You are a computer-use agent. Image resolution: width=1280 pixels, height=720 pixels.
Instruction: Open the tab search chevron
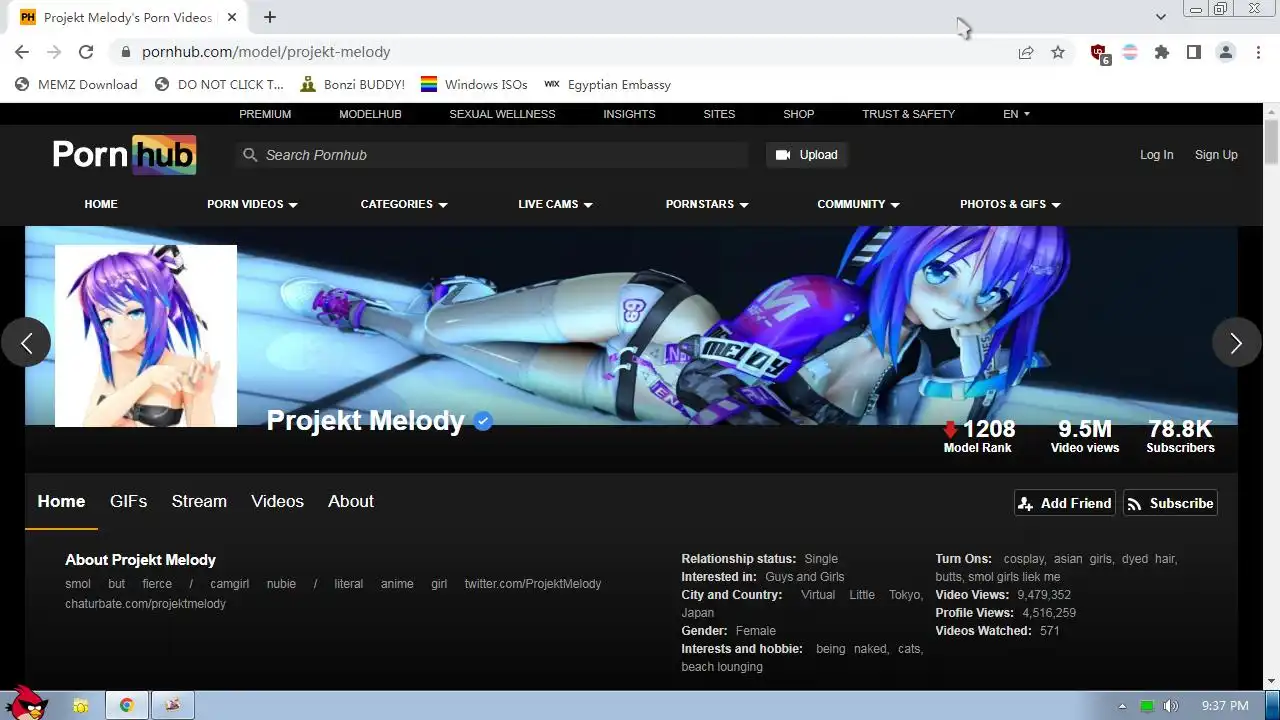click(1160, 17)
